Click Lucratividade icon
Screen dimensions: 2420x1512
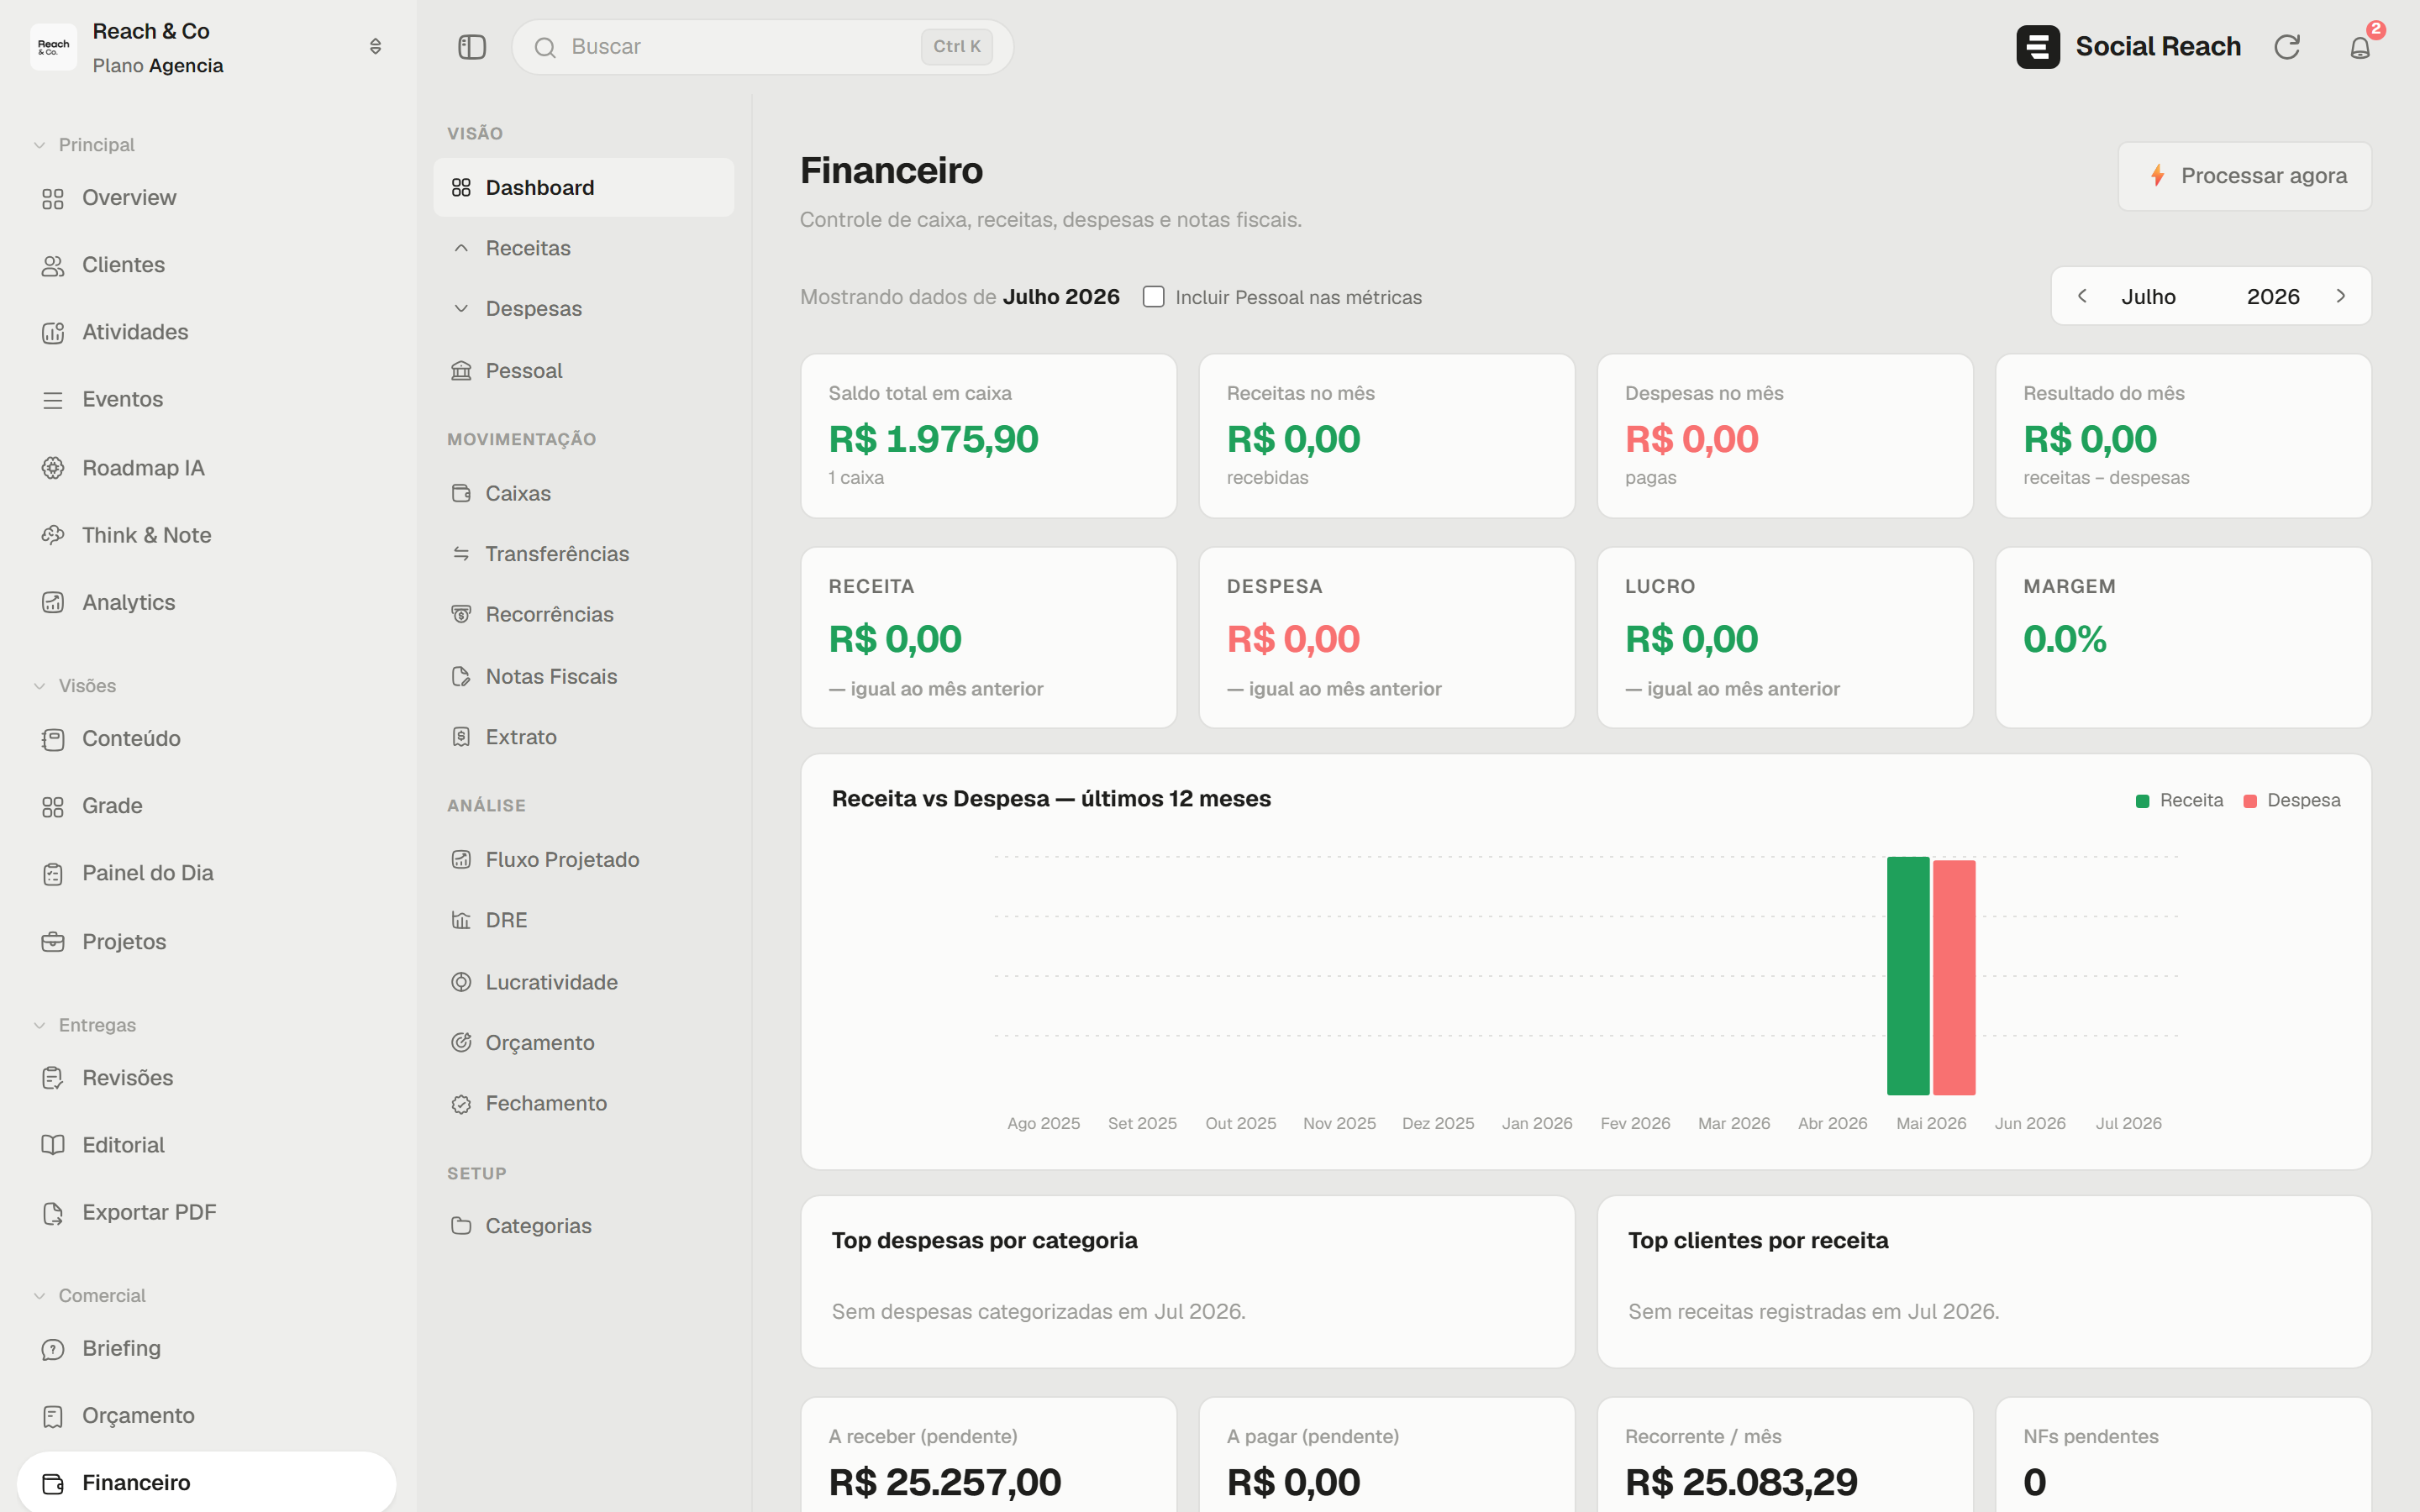click(x=461, y=982)
